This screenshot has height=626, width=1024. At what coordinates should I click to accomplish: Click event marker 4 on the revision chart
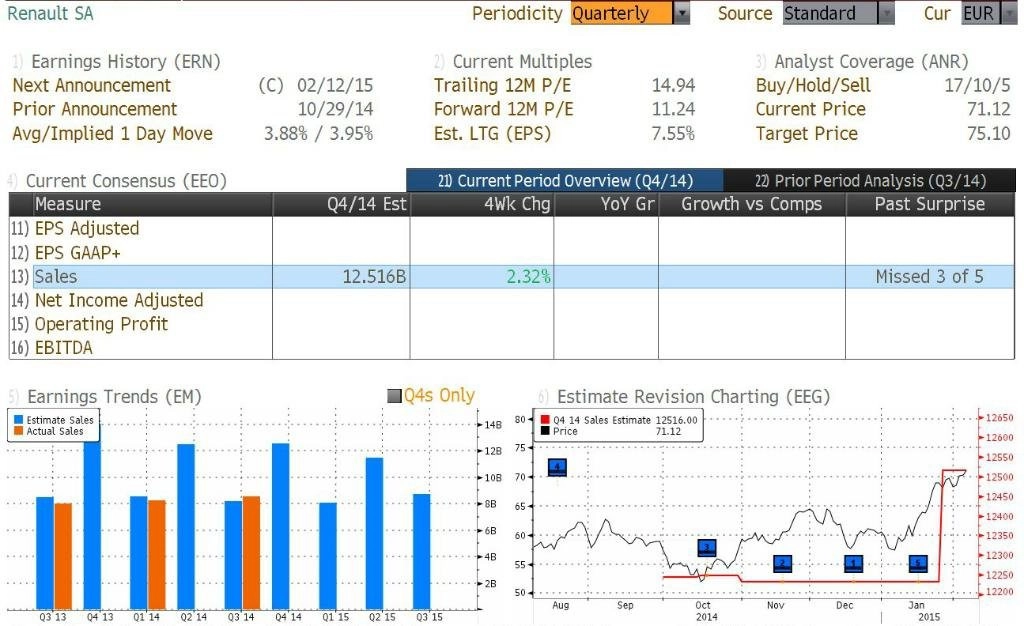(557, 467)
